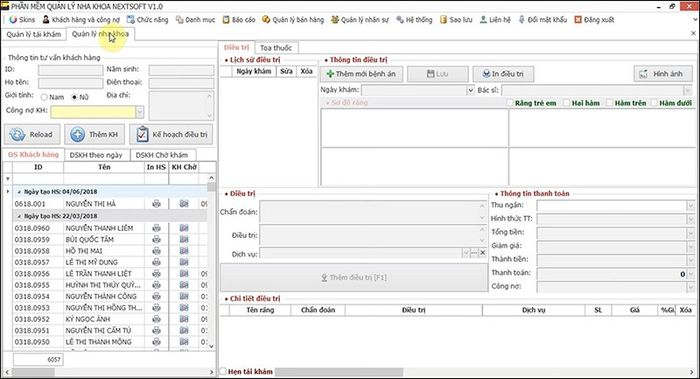
Task: KH Chờ icon for NGUYỄN THANH LIÊM
Action: [184, 228]
